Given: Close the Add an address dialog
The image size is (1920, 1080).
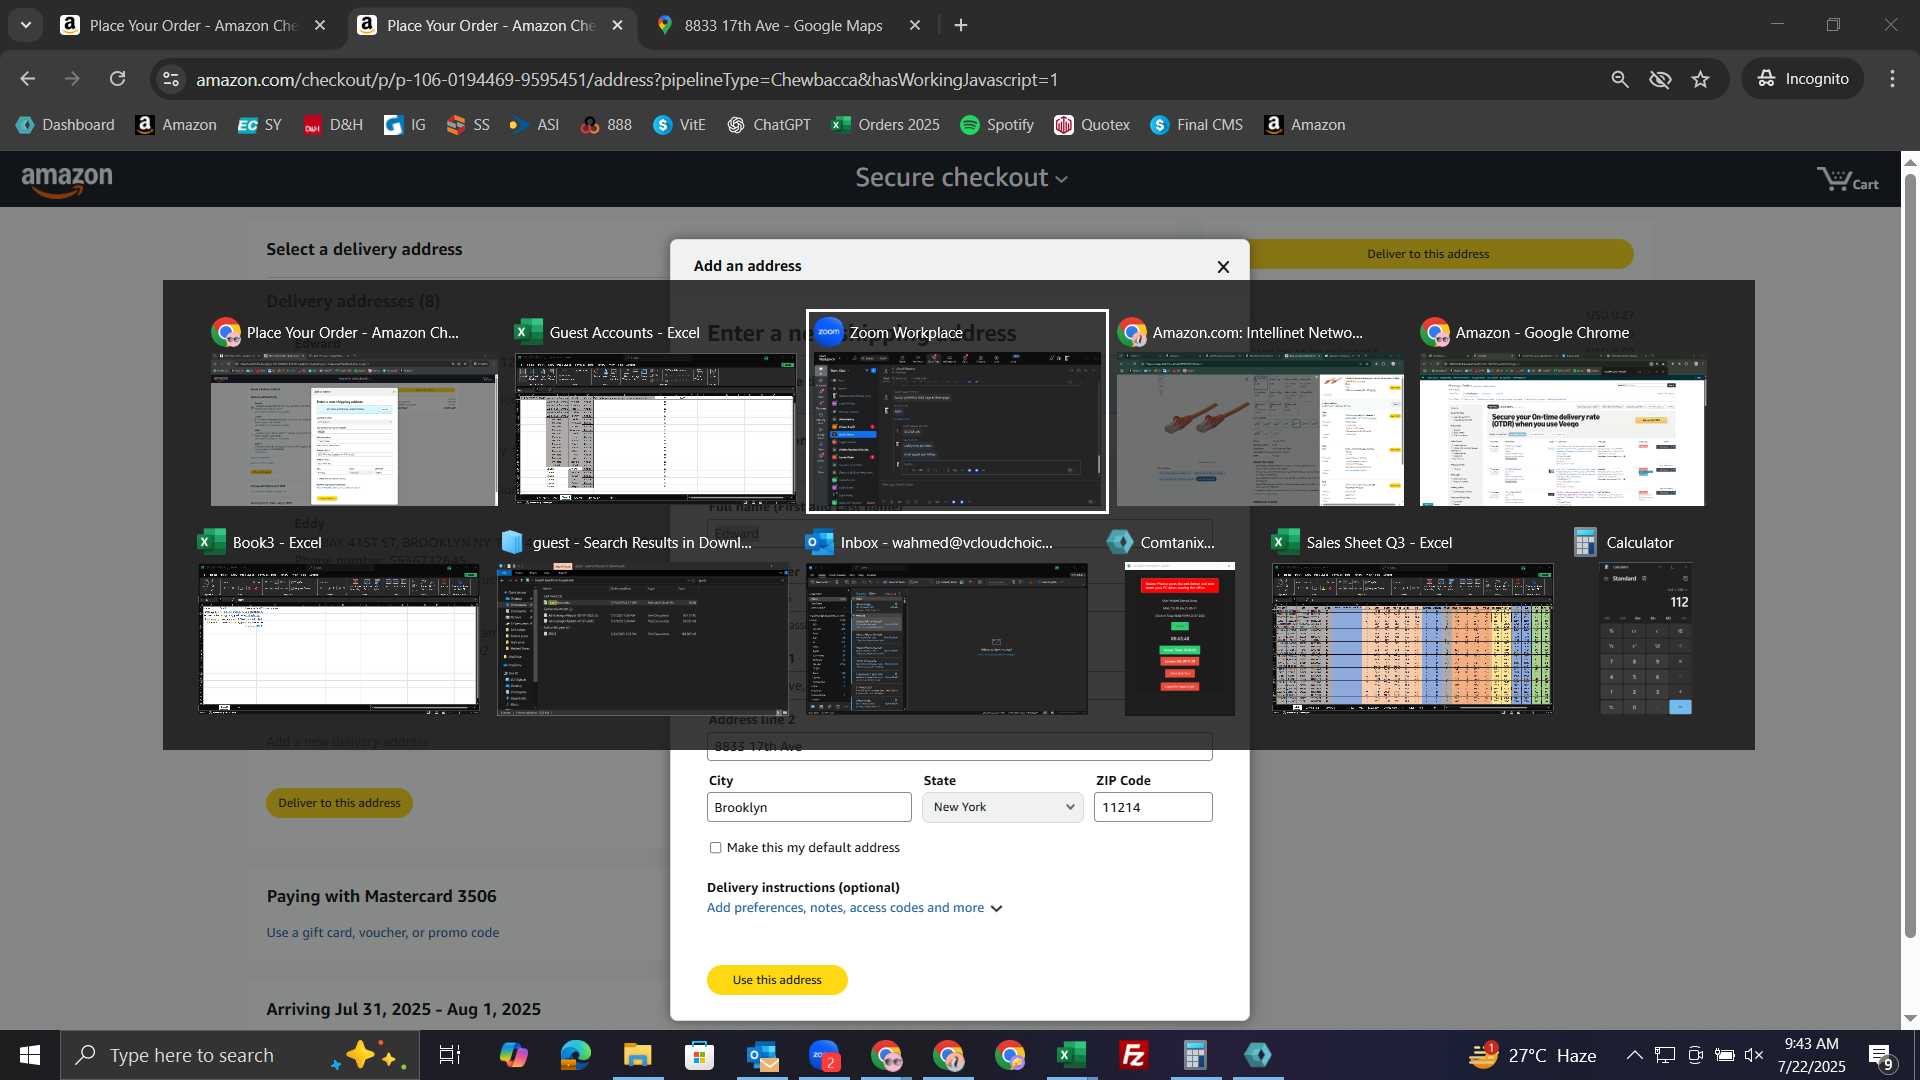Looking at the screenshot, I should coord(1223,267).
